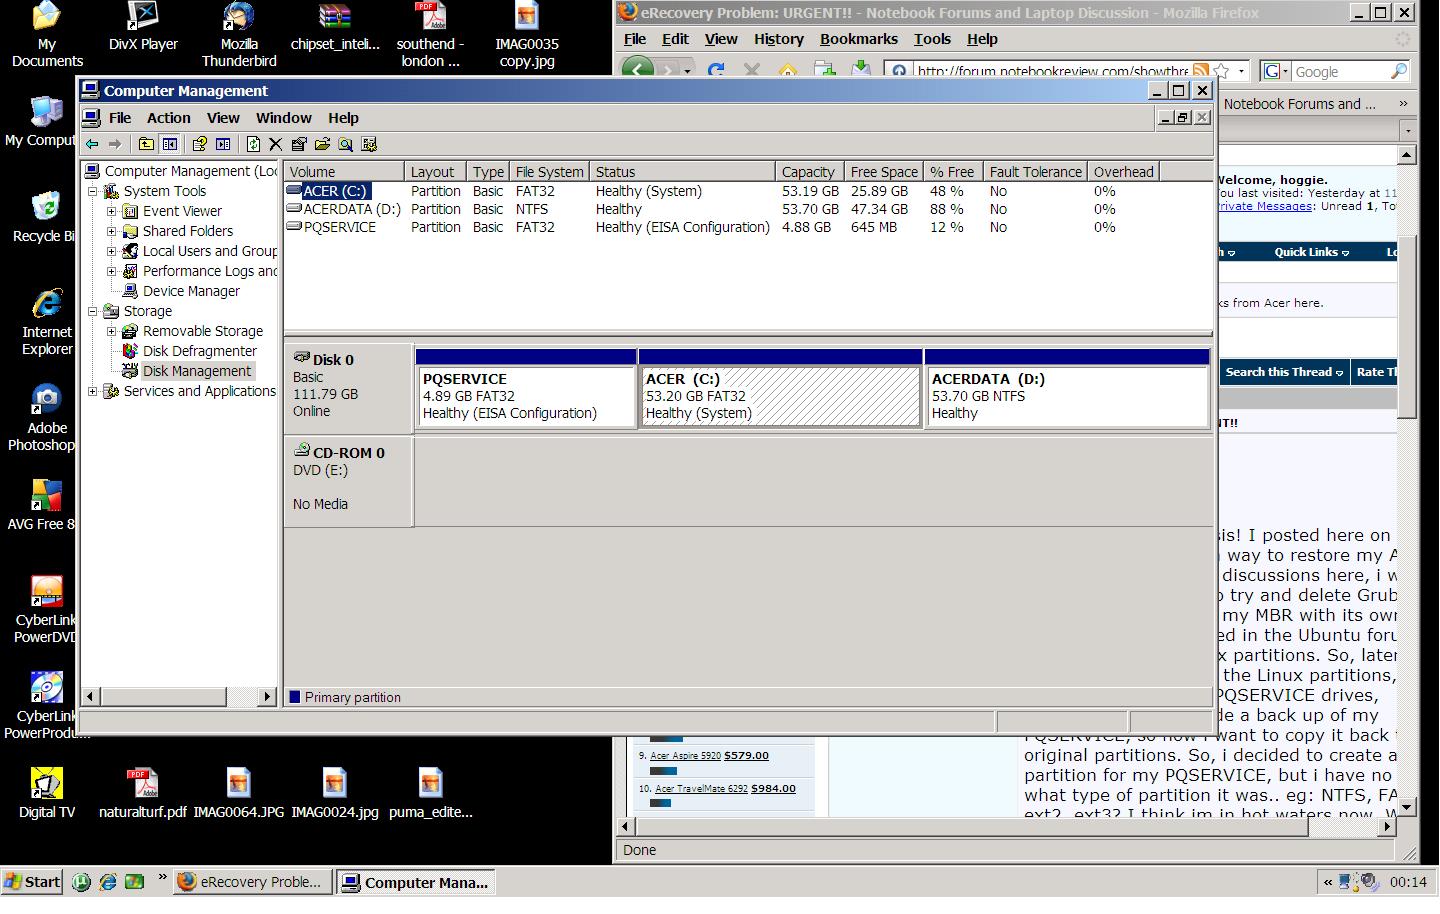Sort by the Capacity column header
The image size is (1440, 914).
(x=808, y=172)
